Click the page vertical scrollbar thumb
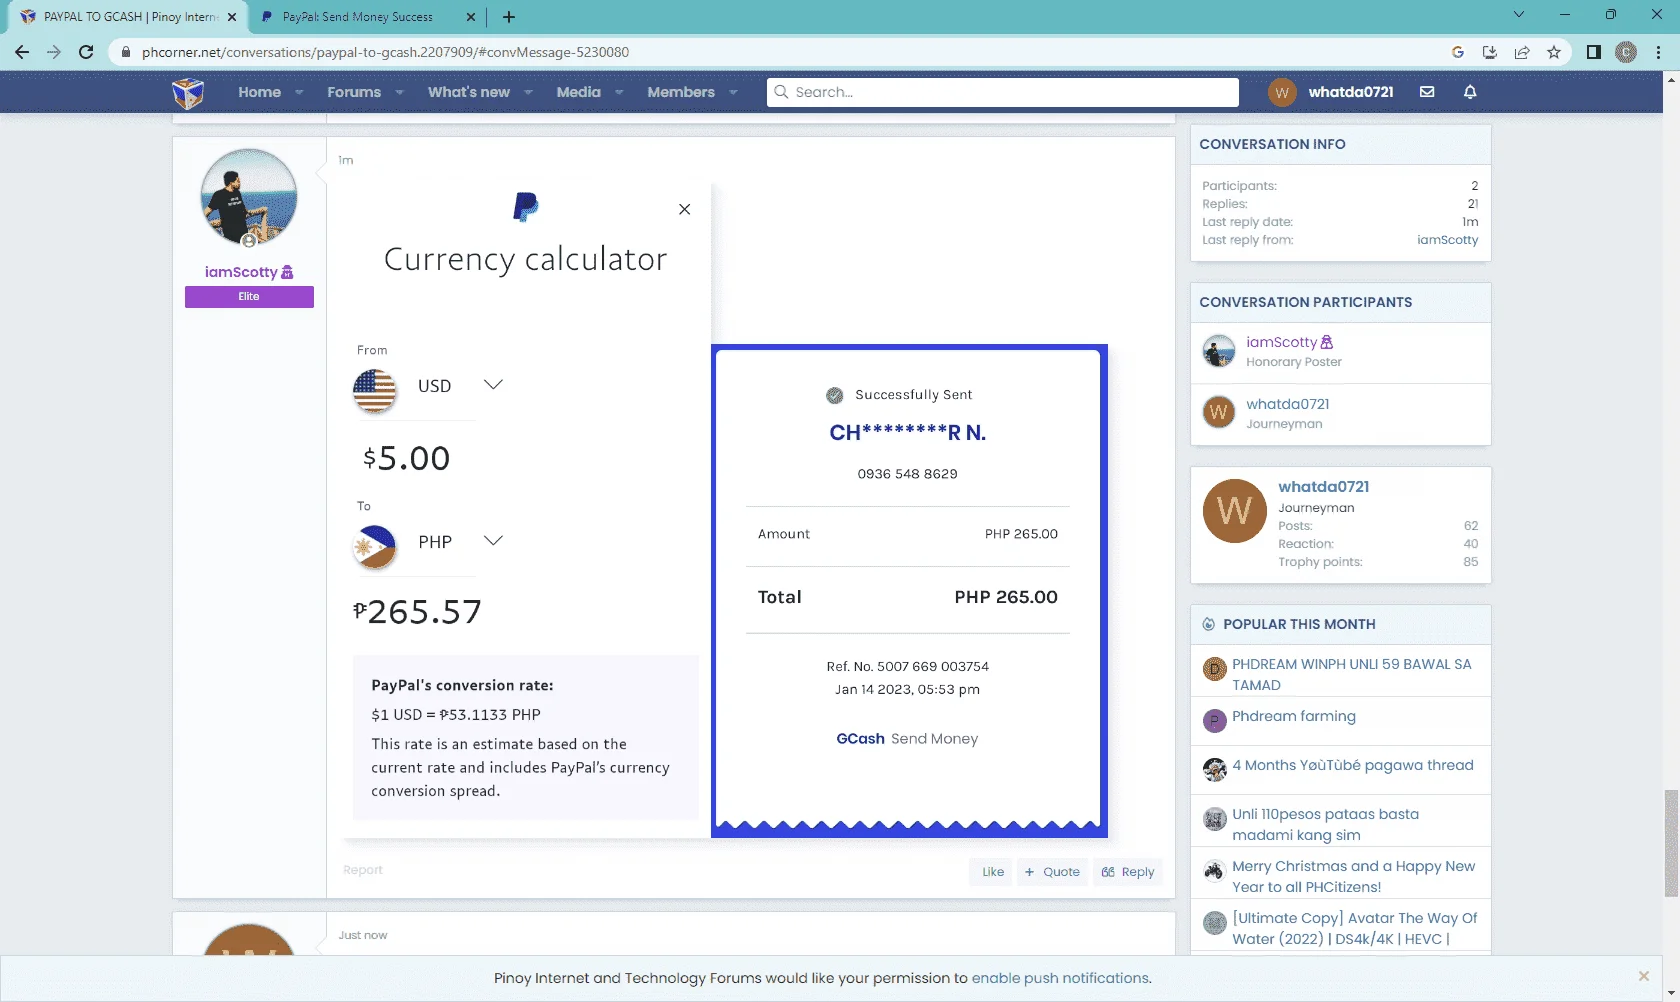 click(1671, 844)
